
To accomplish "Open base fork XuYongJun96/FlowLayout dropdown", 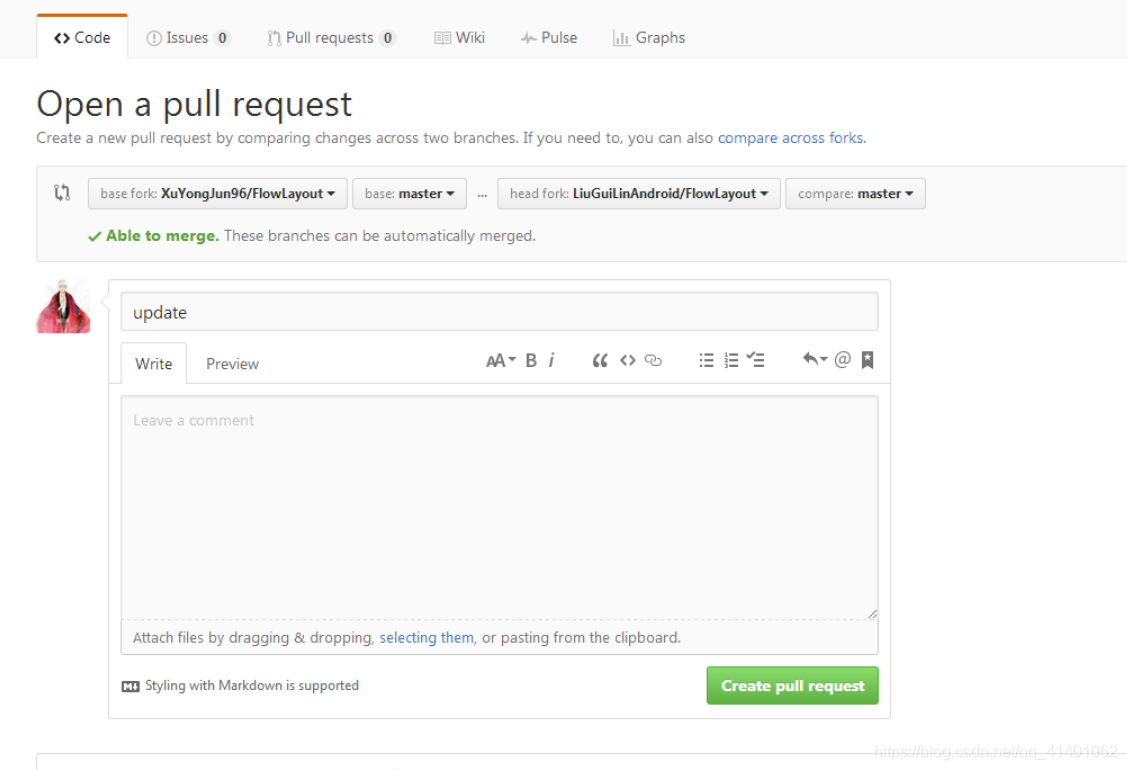I will [x=218, y=193].
